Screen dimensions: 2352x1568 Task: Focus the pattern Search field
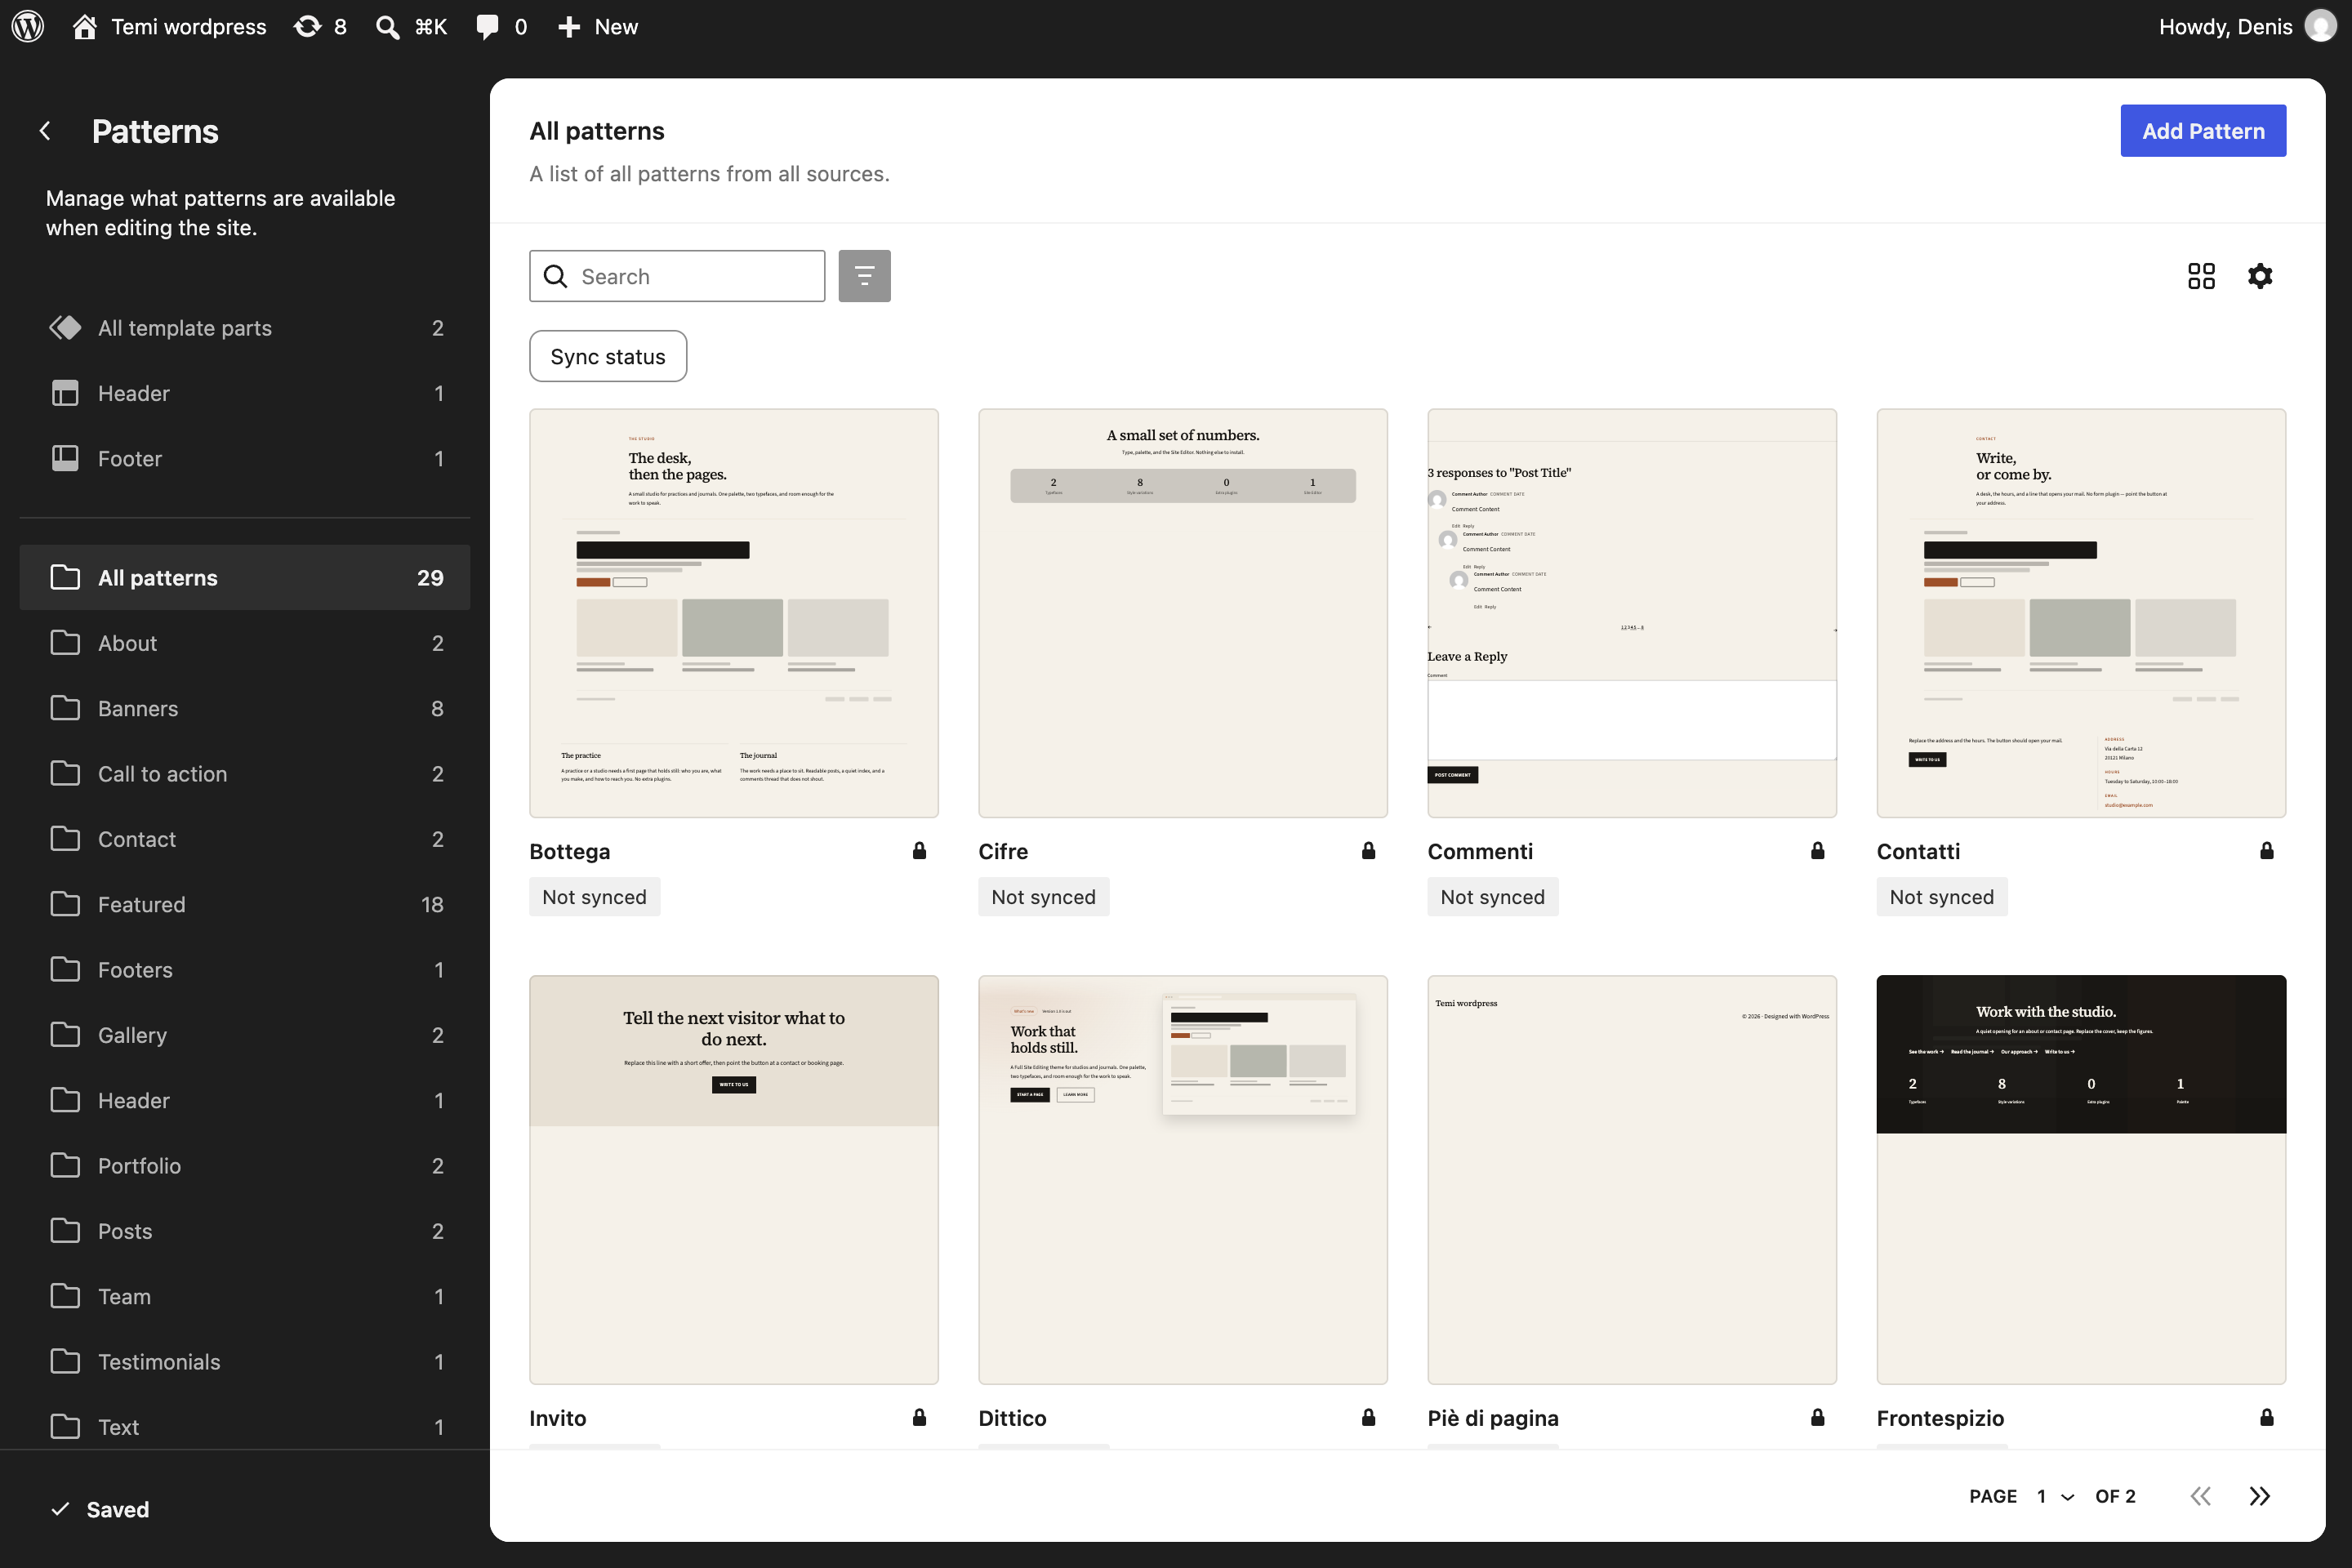coord(677,276)
